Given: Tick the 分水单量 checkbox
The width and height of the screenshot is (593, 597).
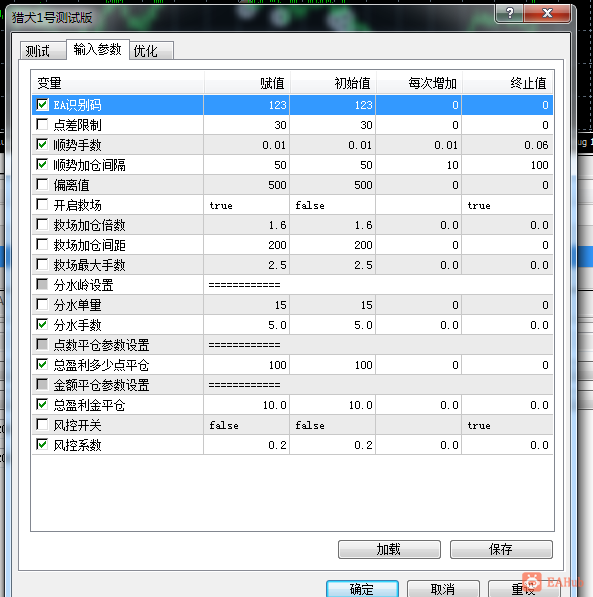Looking at the screenshot, I should pos(42,305).
